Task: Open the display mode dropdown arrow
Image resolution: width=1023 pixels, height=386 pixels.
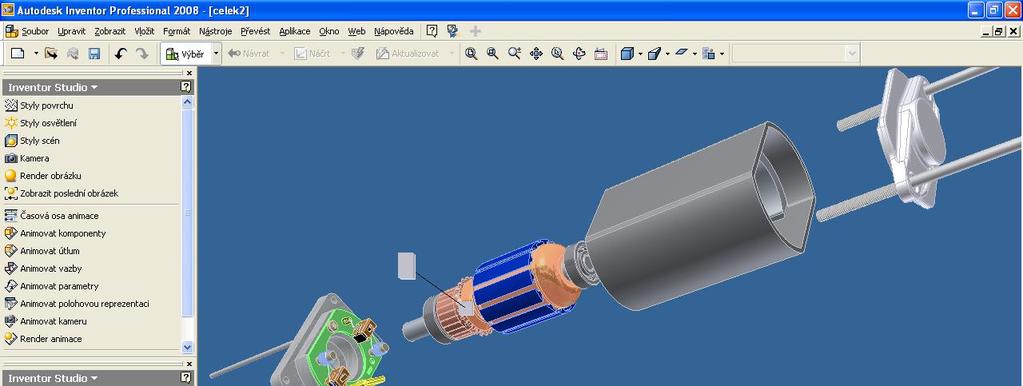Action: [640, 54]
